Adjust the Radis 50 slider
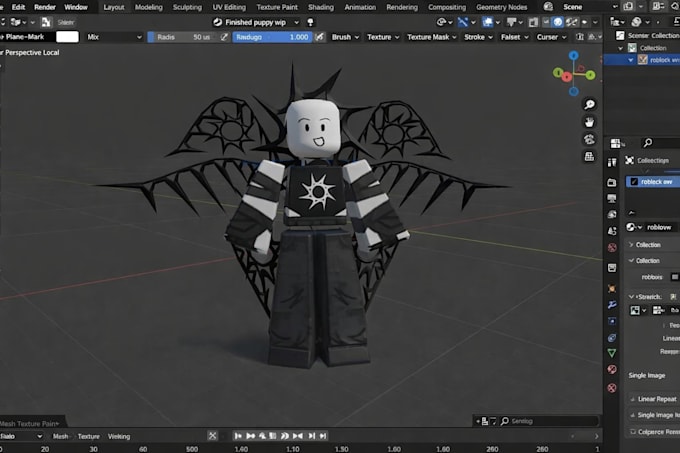This screenshot has width=680, height=453. click(181, 37)
